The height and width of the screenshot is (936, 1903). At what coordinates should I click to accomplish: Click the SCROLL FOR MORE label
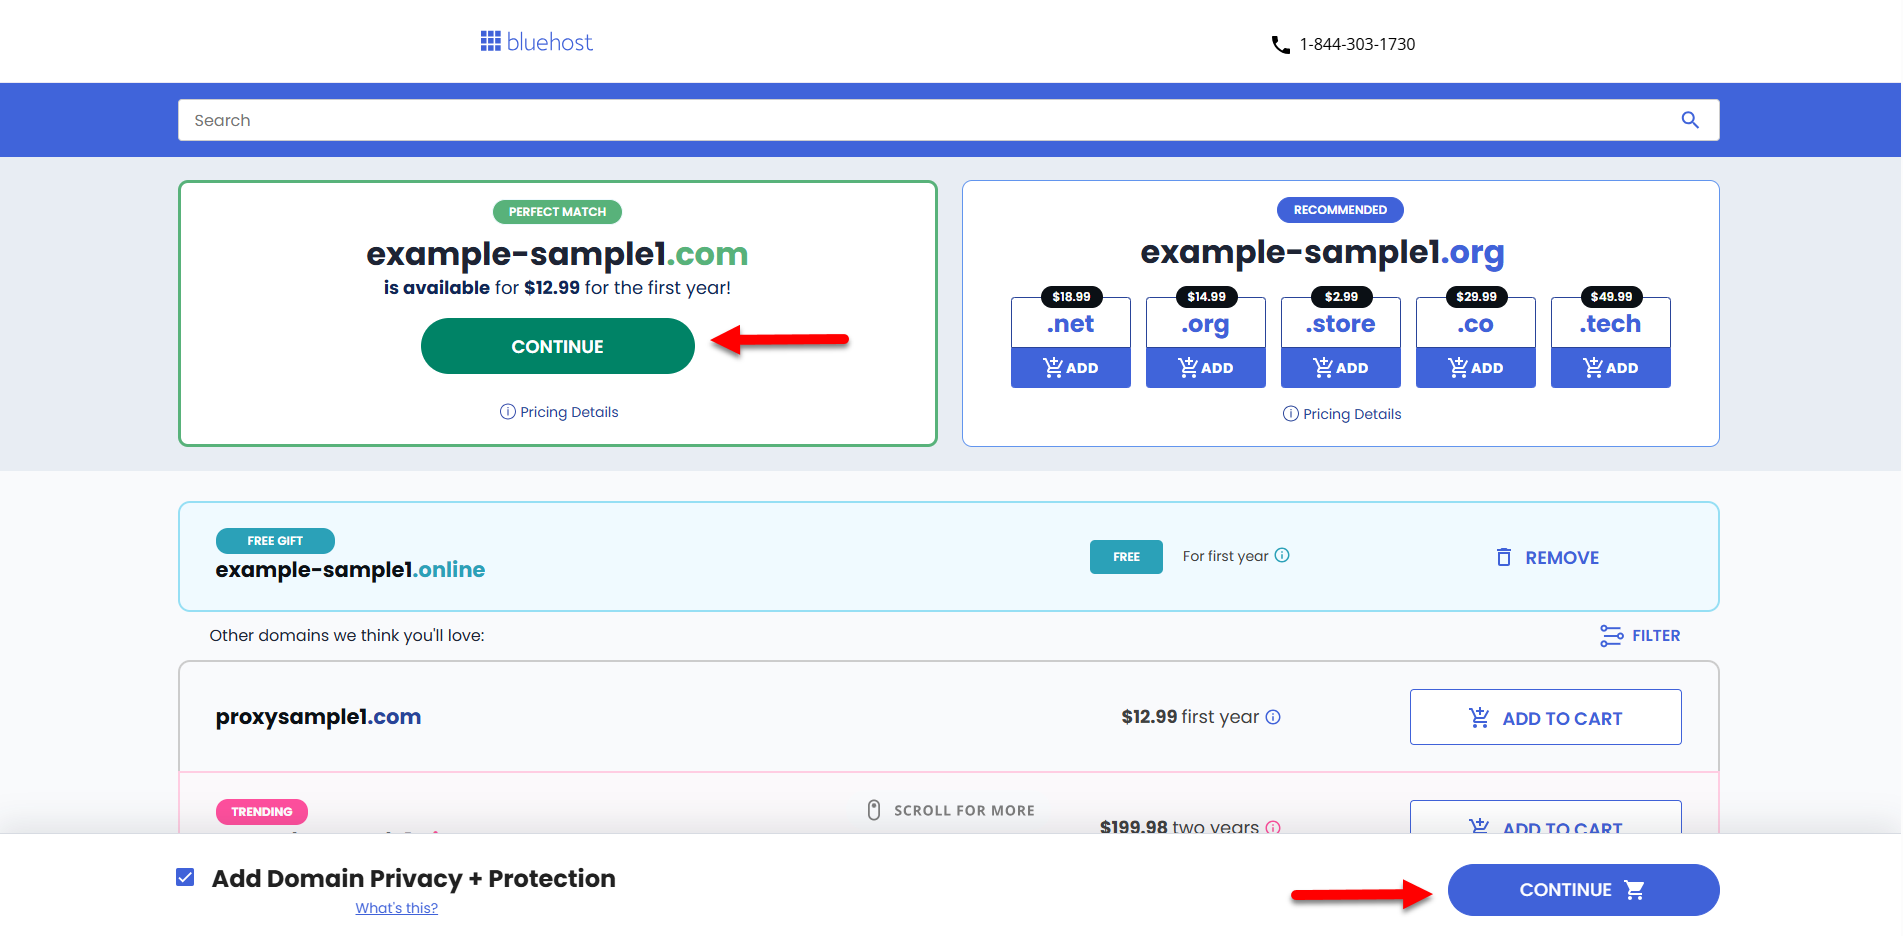coord(964,811)
